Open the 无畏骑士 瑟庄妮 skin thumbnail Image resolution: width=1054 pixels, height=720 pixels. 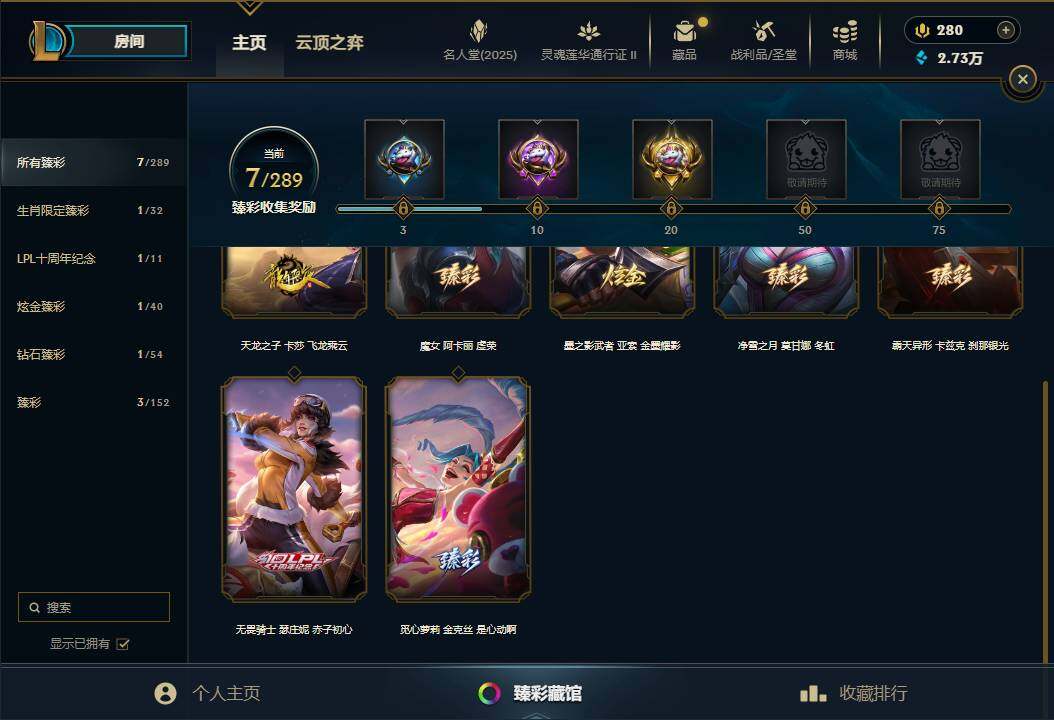click(294, 489)
